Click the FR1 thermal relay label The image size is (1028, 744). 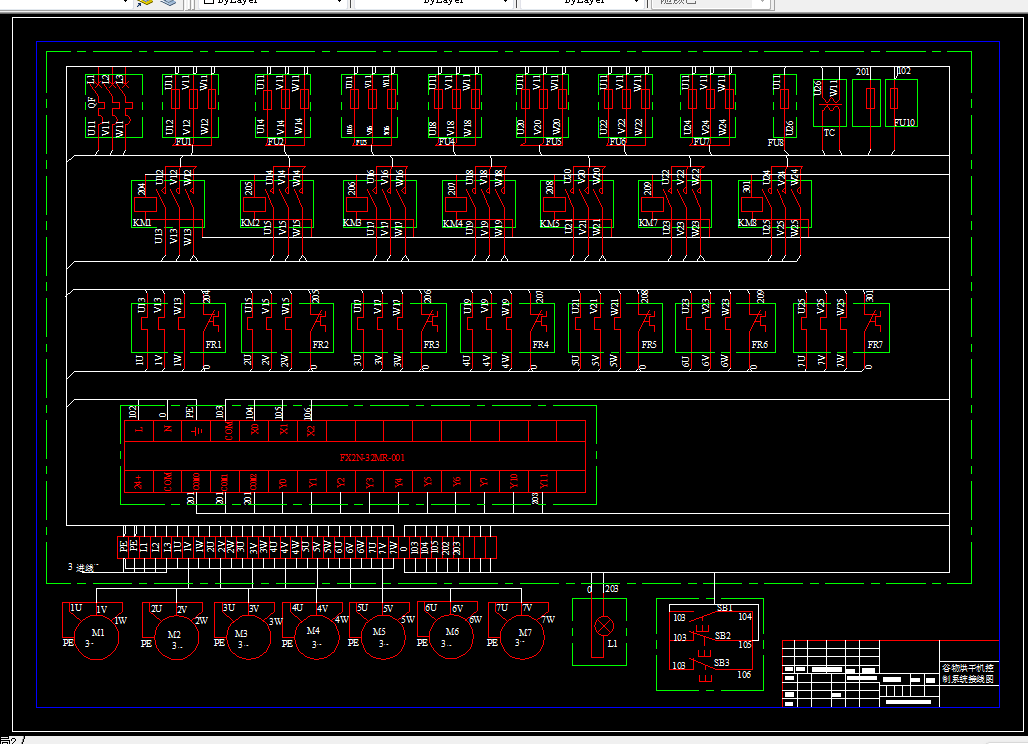tap(213, 344)
